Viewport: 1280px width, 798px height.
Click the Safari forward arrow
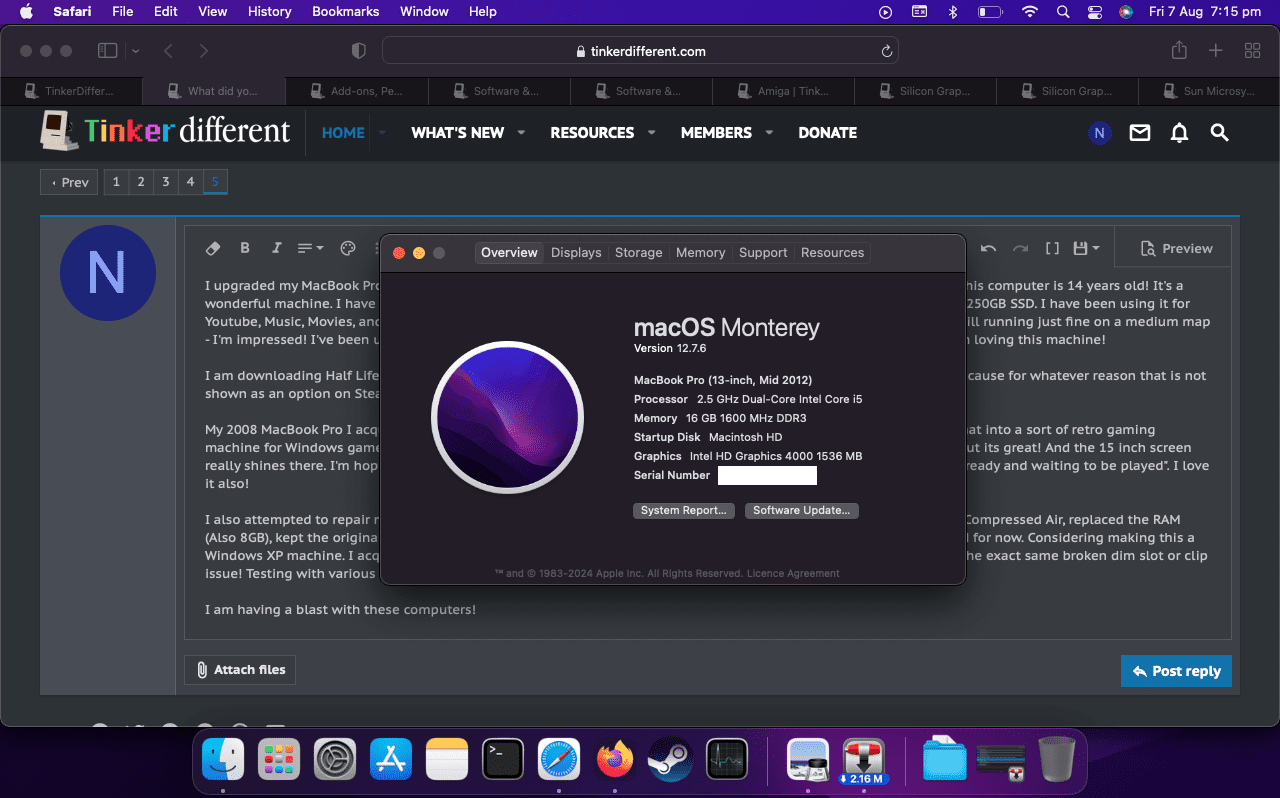pos(203,51)
